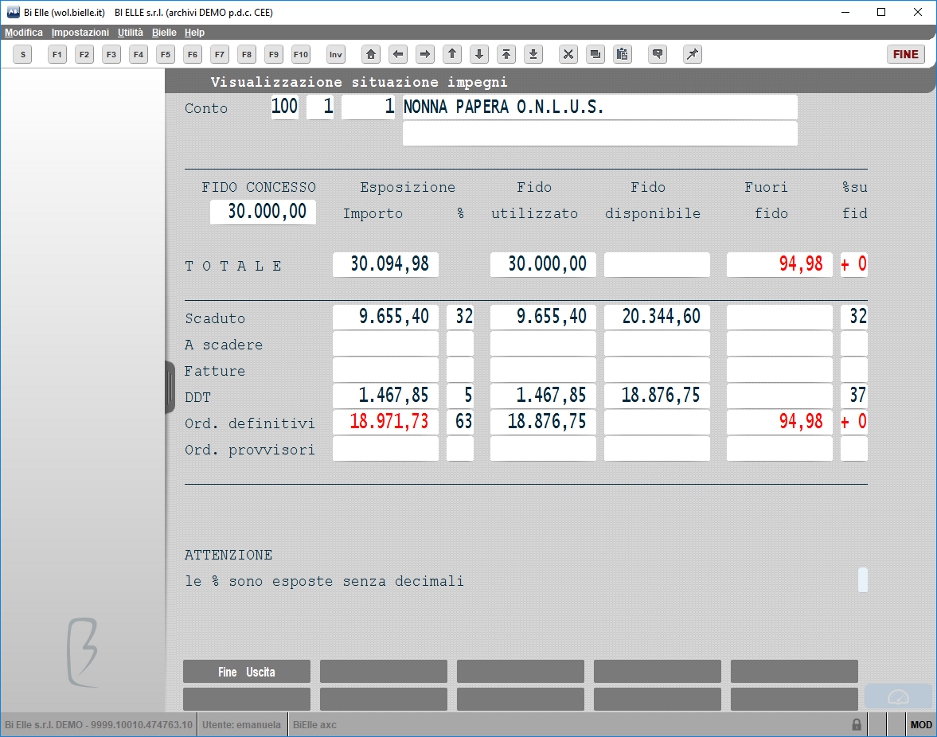
Task: Click the right arrow icon
Action: coord(425,54)
